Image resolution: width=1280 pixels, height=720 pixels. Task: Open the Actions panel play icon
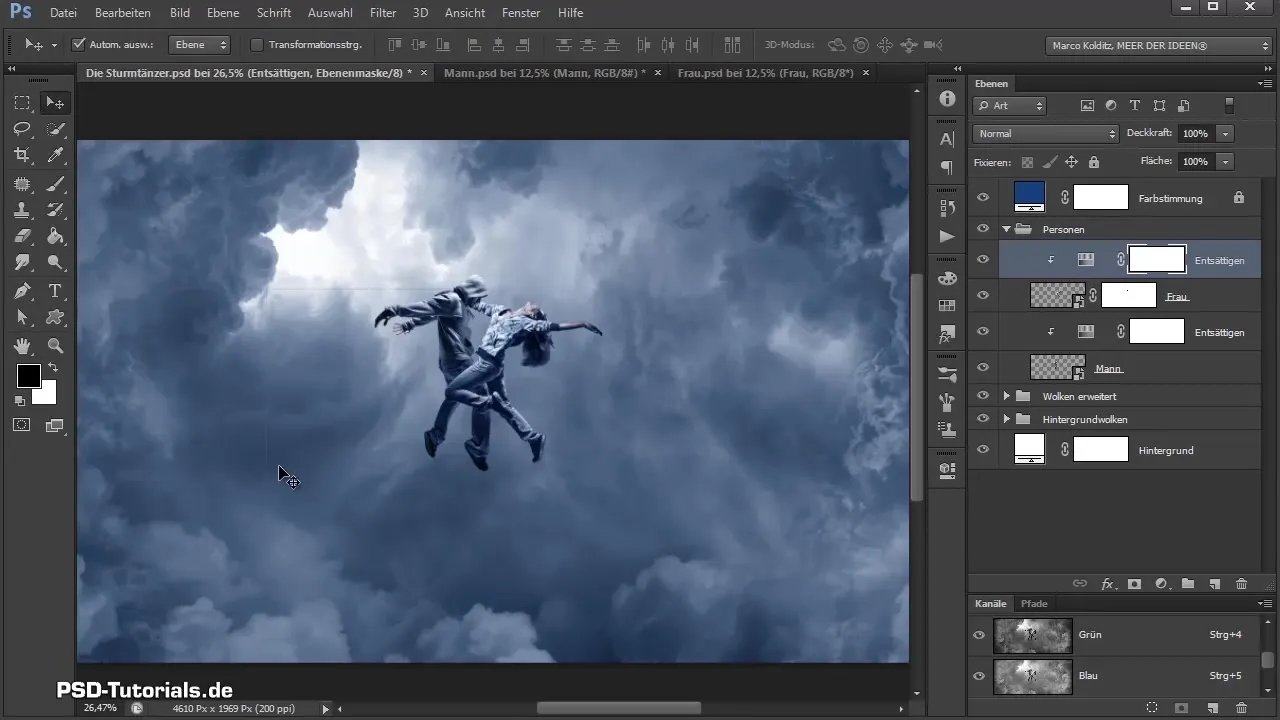coord(947,236)
